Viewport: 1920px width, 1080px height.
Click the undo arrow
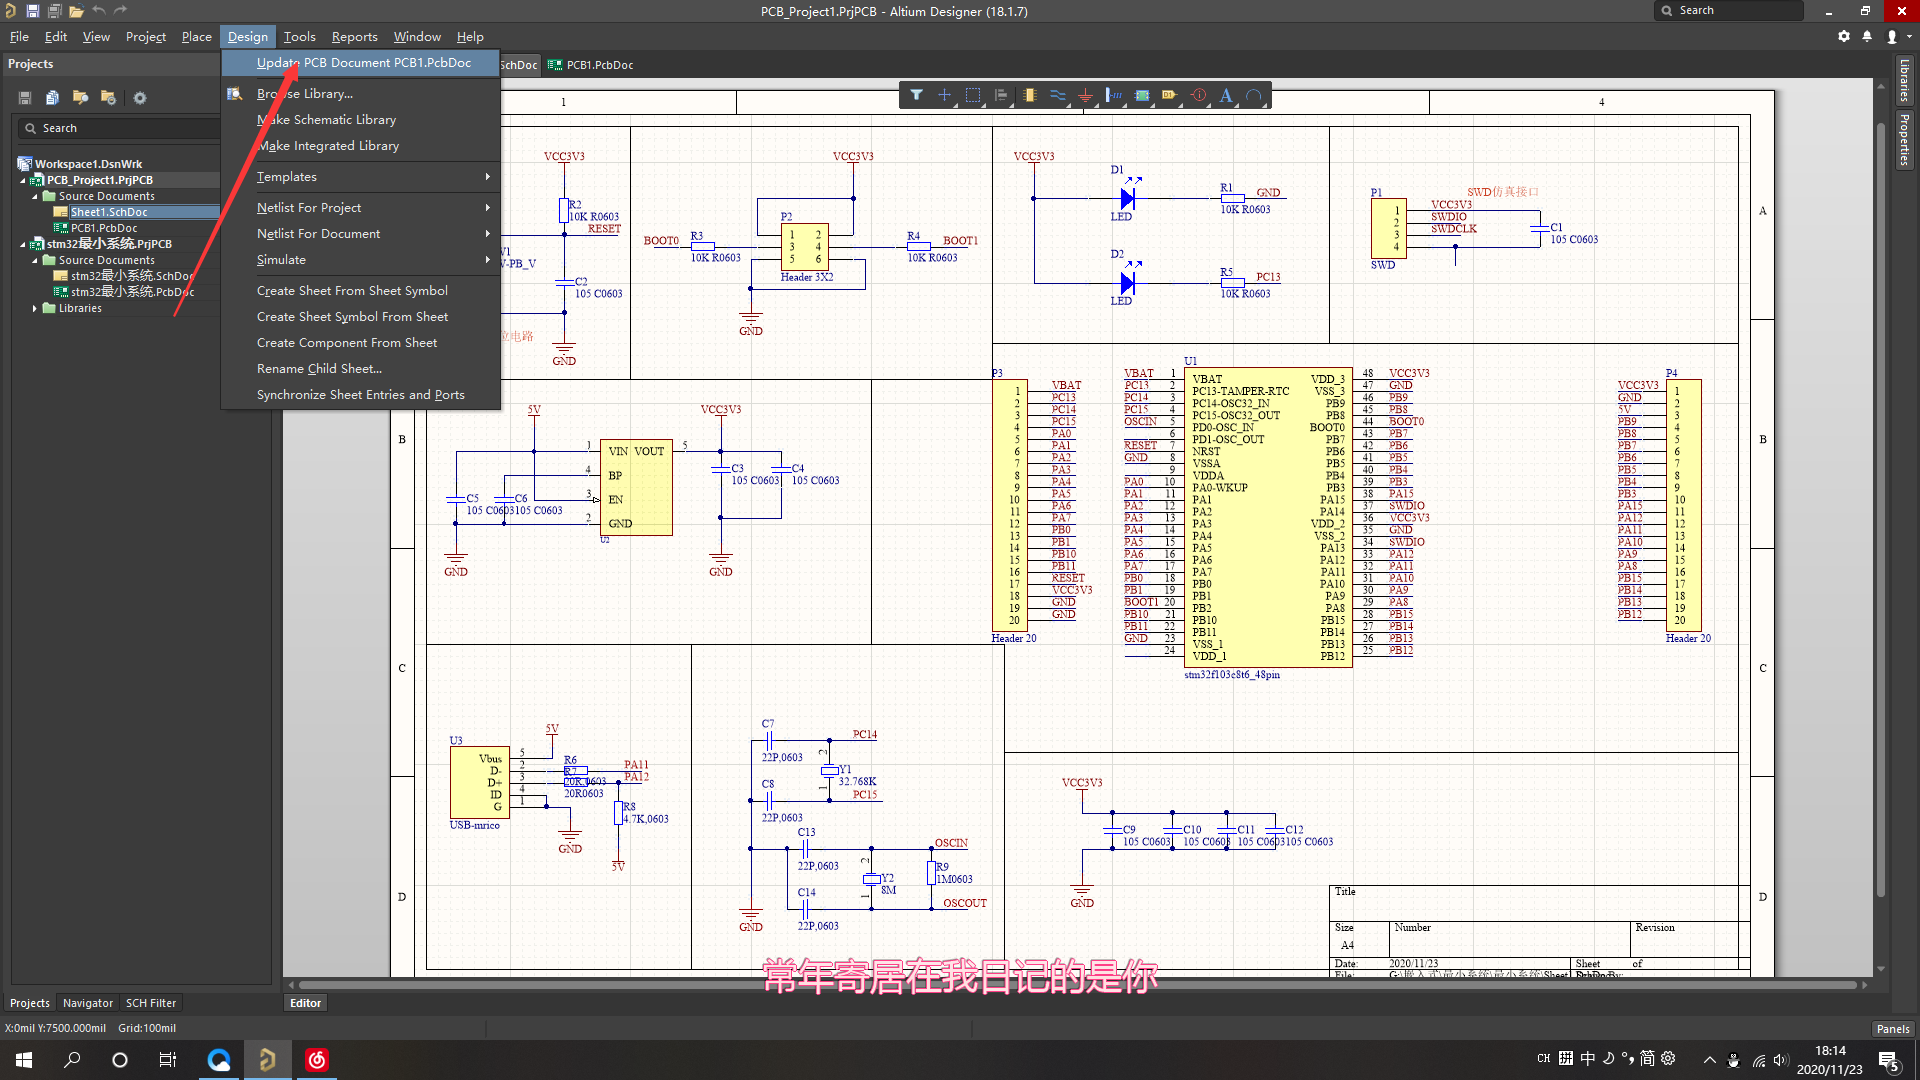click(99, 11)
